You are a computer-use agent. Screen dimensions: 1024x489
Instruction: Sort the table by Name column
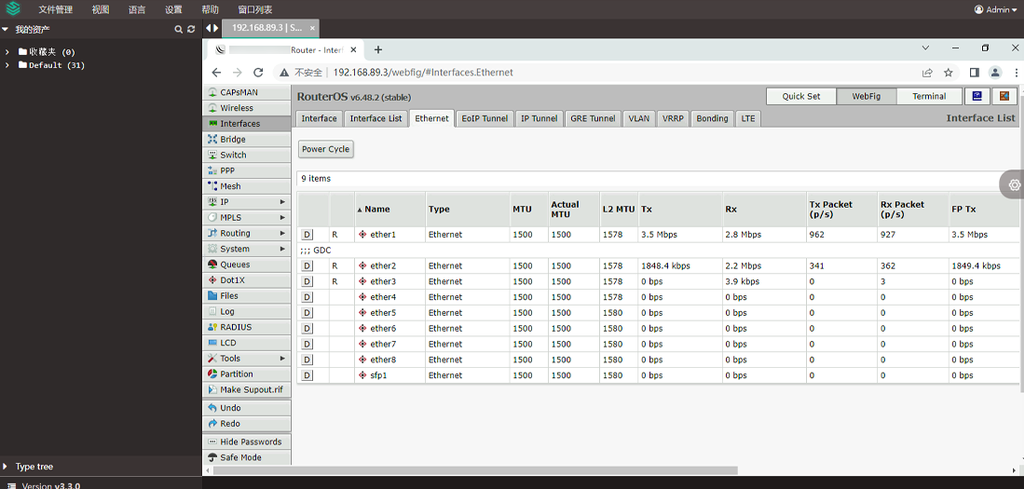click(x=390, y=209)
